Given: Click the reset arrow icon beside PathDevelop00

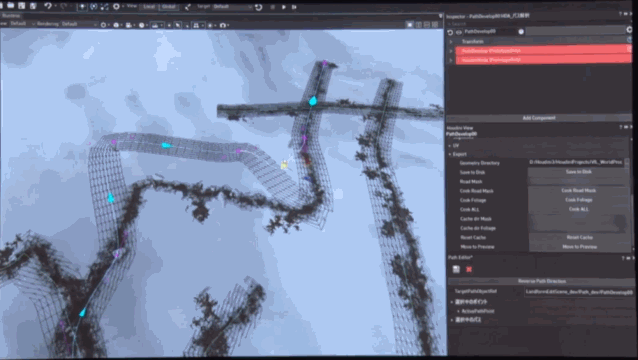Looking at the screenshot, I should [450, 32].
